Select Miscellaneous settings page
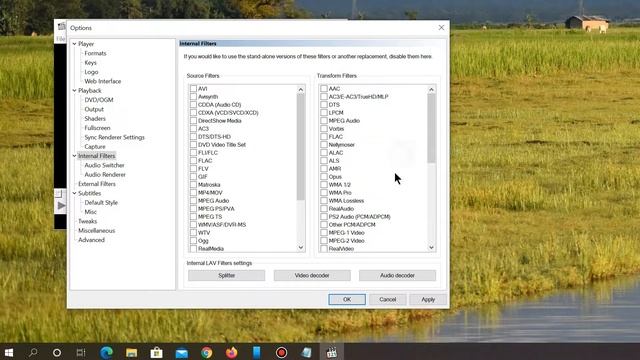This screenshot has height=360, width=640. [97, 231]
